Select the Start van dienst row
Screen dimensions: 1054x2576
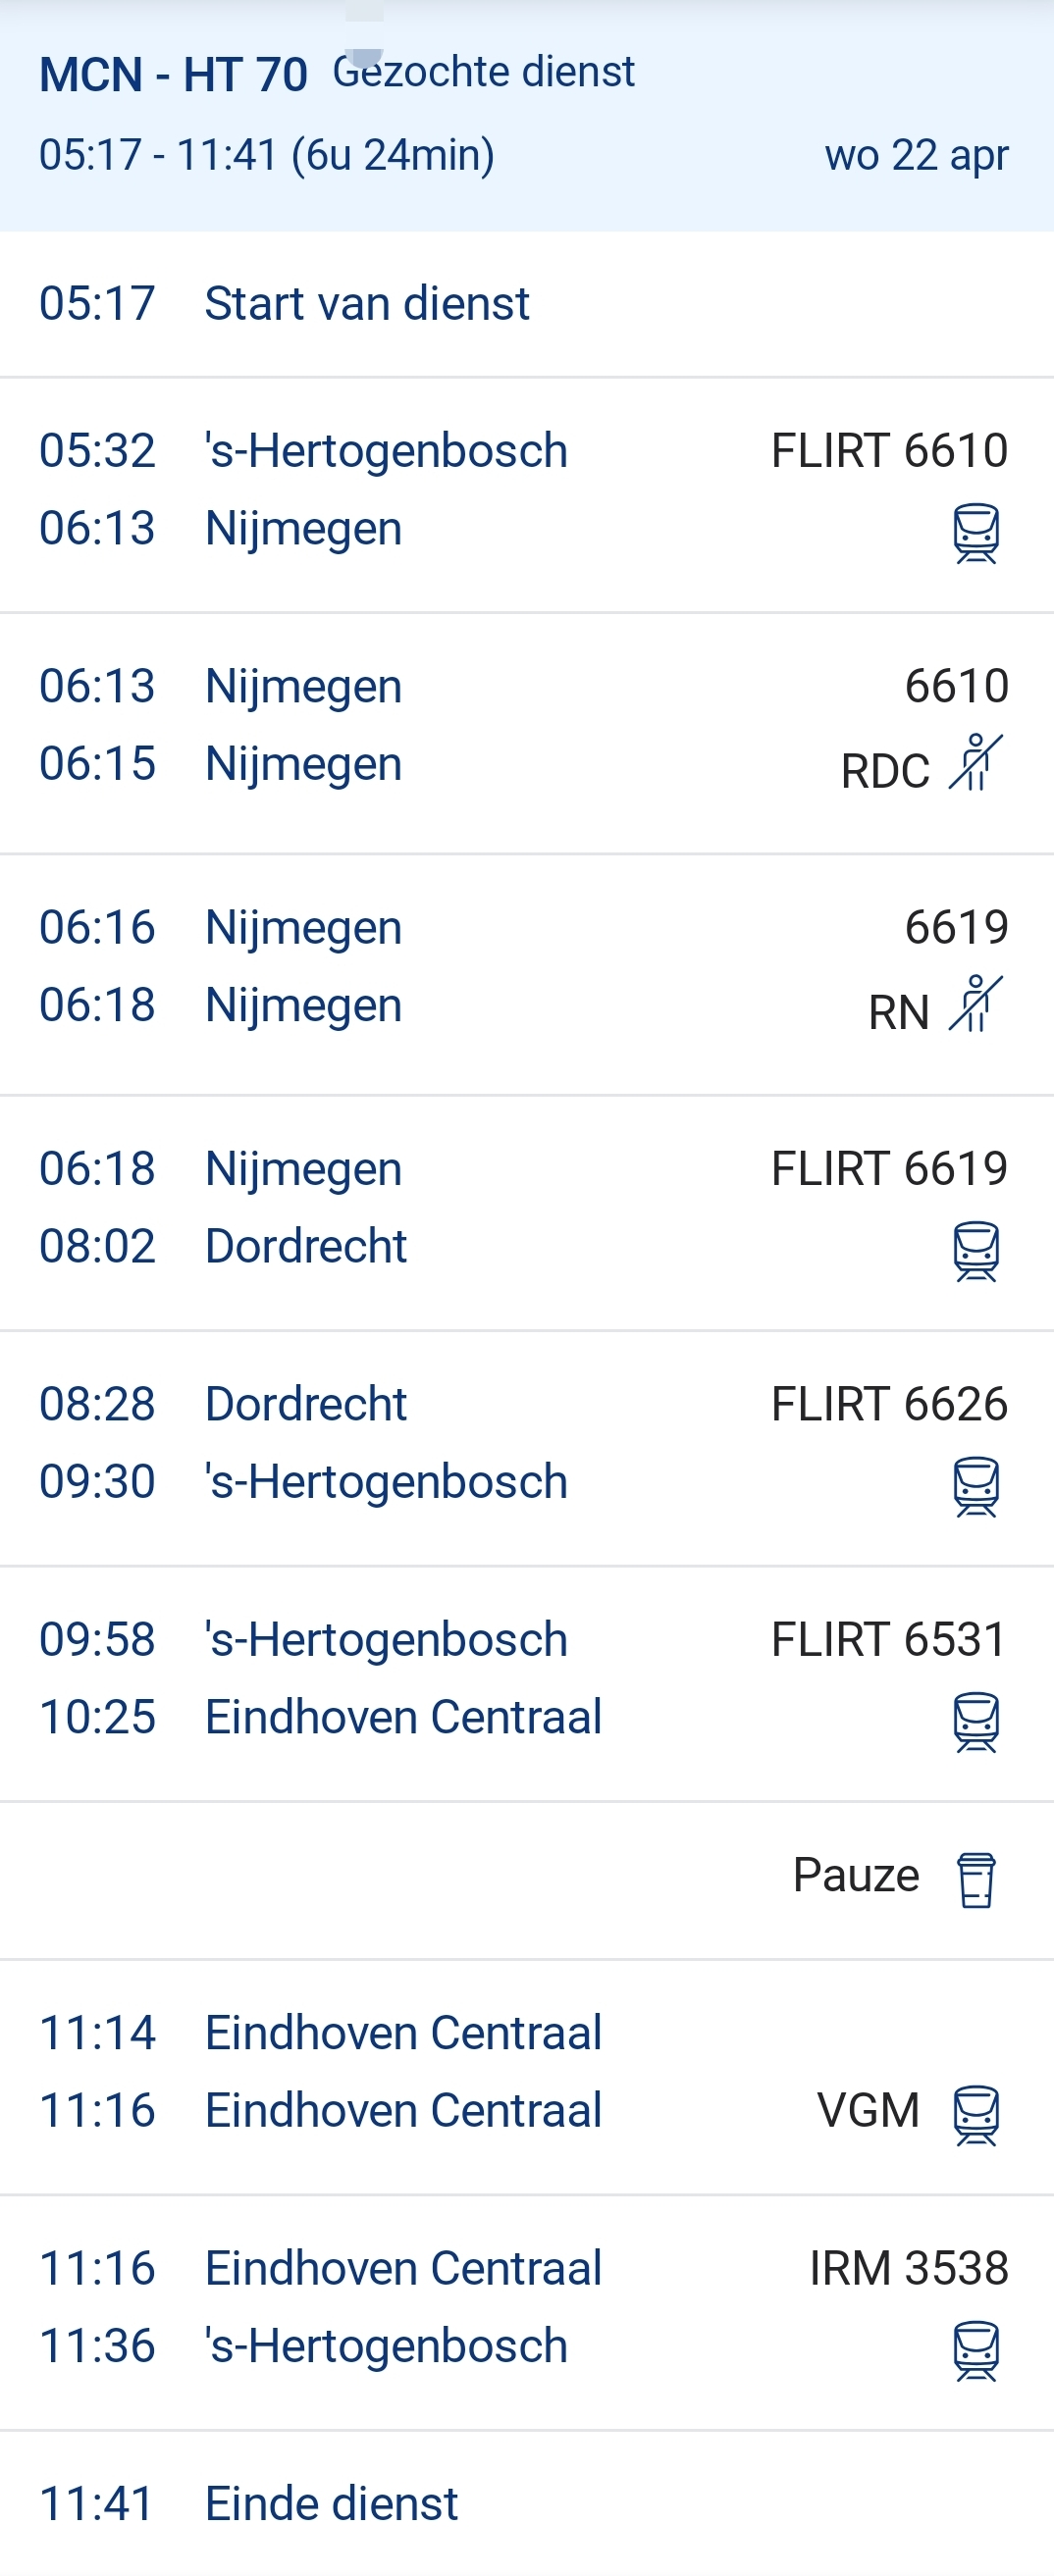[x=366, y=304]
